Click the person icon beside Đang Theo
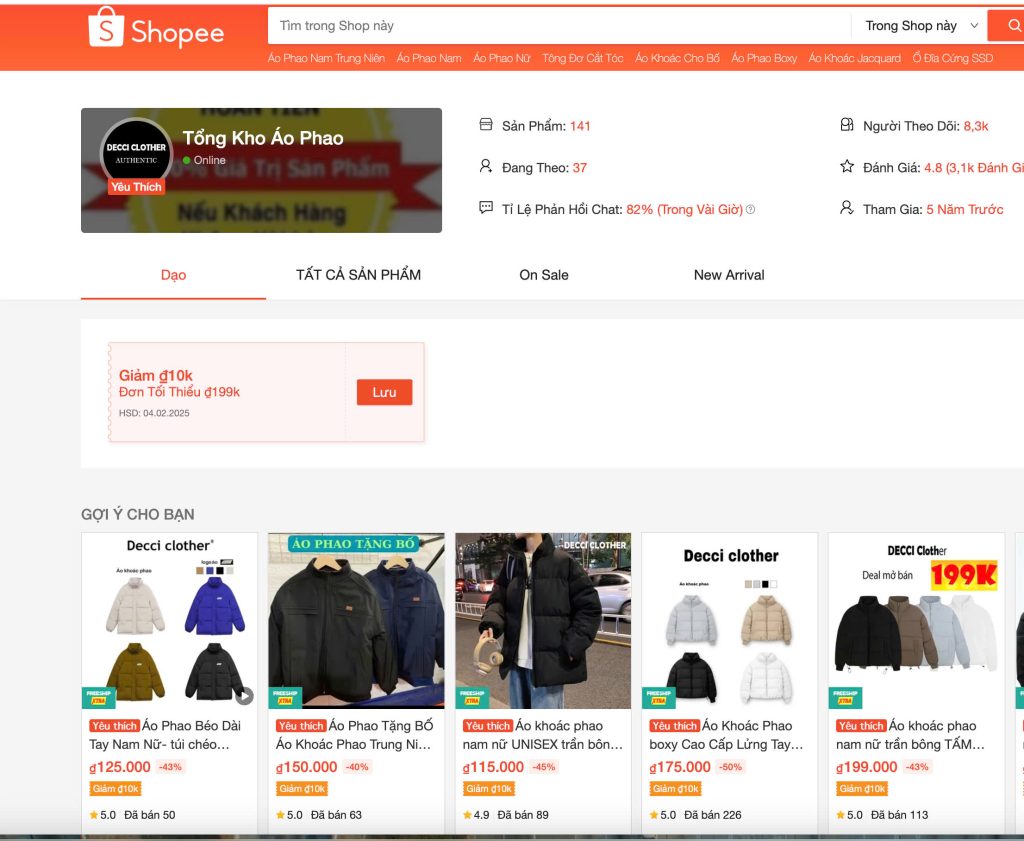 click(x=486, y=167)
